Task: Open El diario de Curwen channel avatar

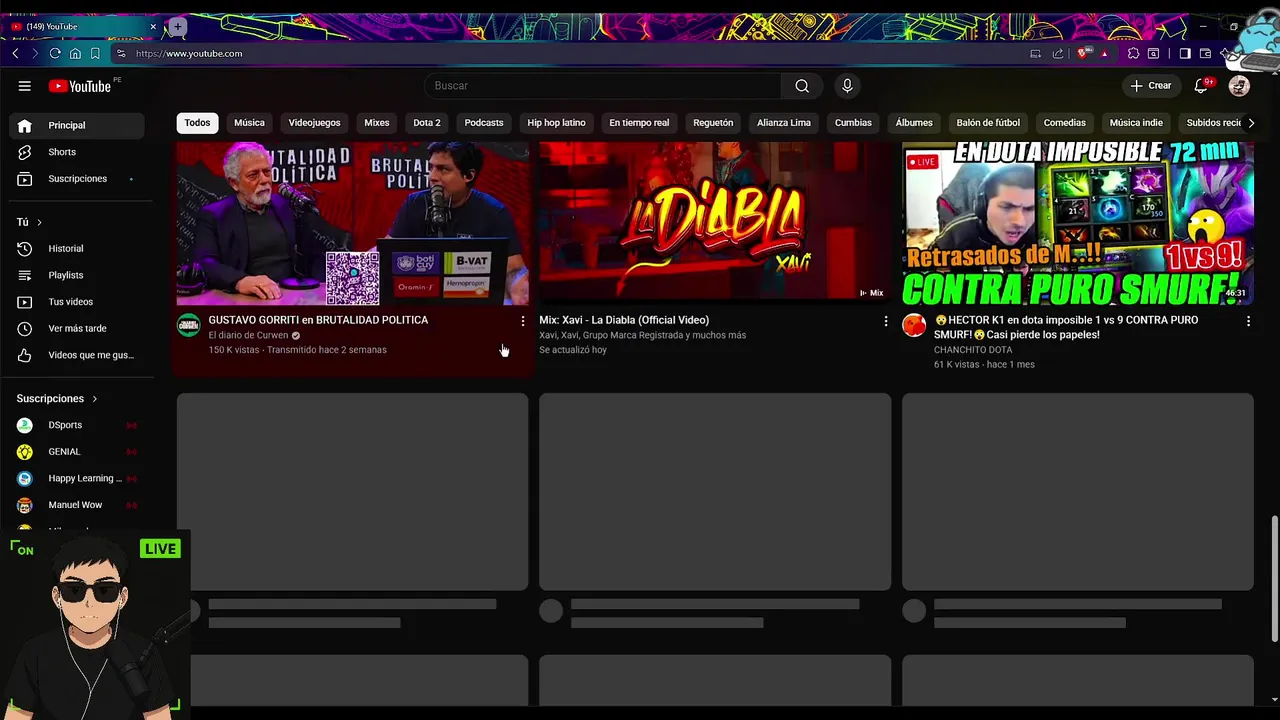Action: 189,325
